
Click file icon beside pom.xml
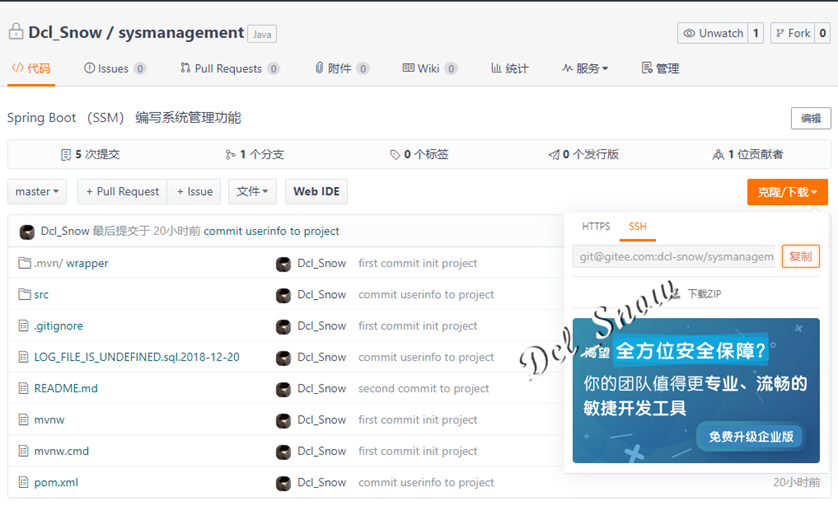(x=23, y=482)
